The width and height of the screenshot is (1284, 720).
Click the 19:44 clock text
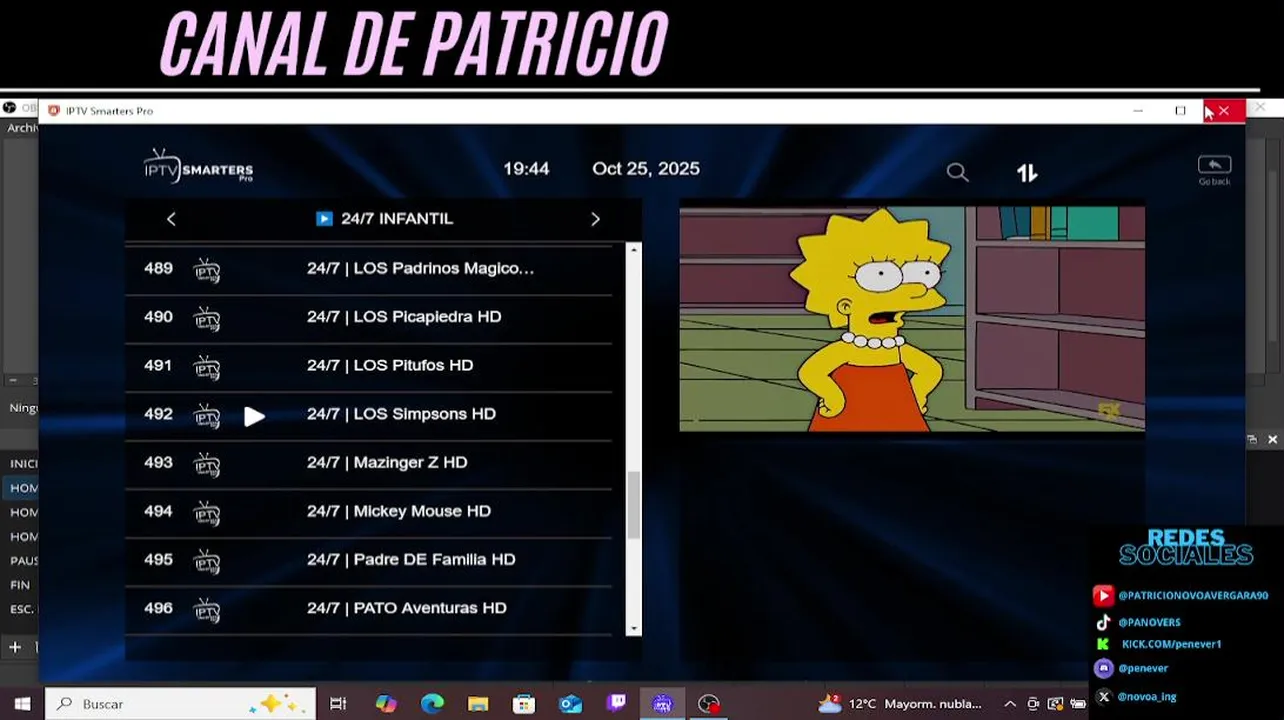point(526,169)
